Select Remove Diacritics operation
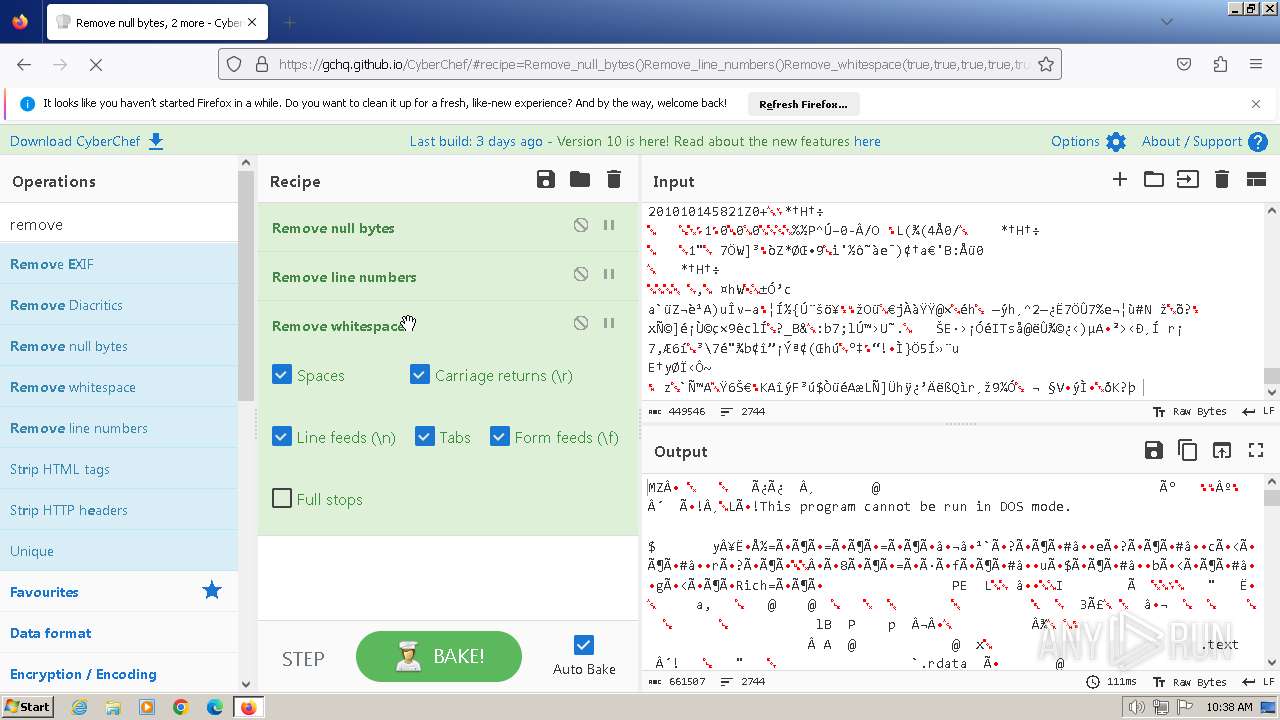Image resolution: width=1280 pixels, height=720 pixels. (119, 305)
